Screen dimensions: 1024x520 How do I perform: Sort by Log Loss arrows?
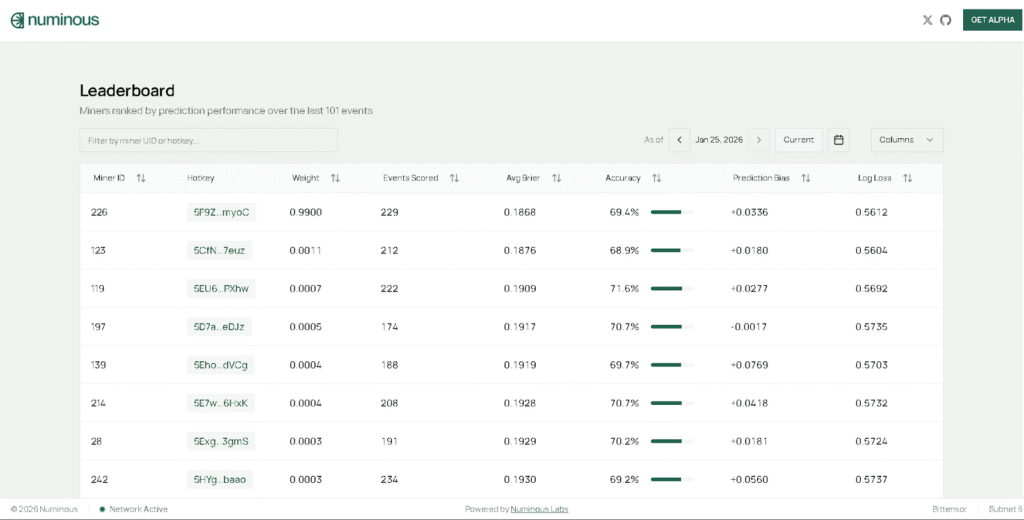click(907, 178)
